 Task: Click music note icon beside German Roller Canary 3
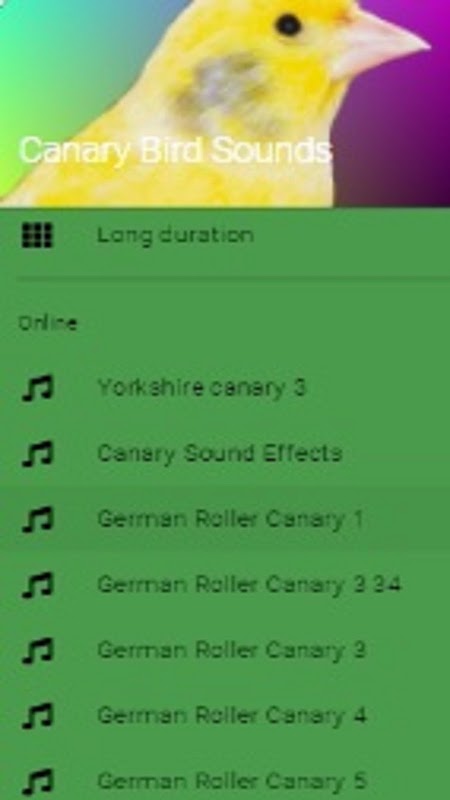(37, 650)
